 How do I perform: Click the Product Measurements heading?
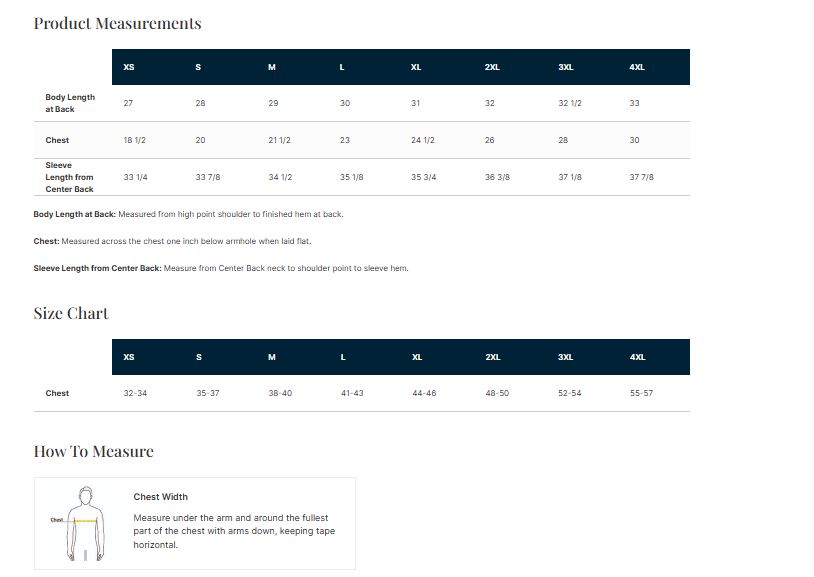(117, 23)
